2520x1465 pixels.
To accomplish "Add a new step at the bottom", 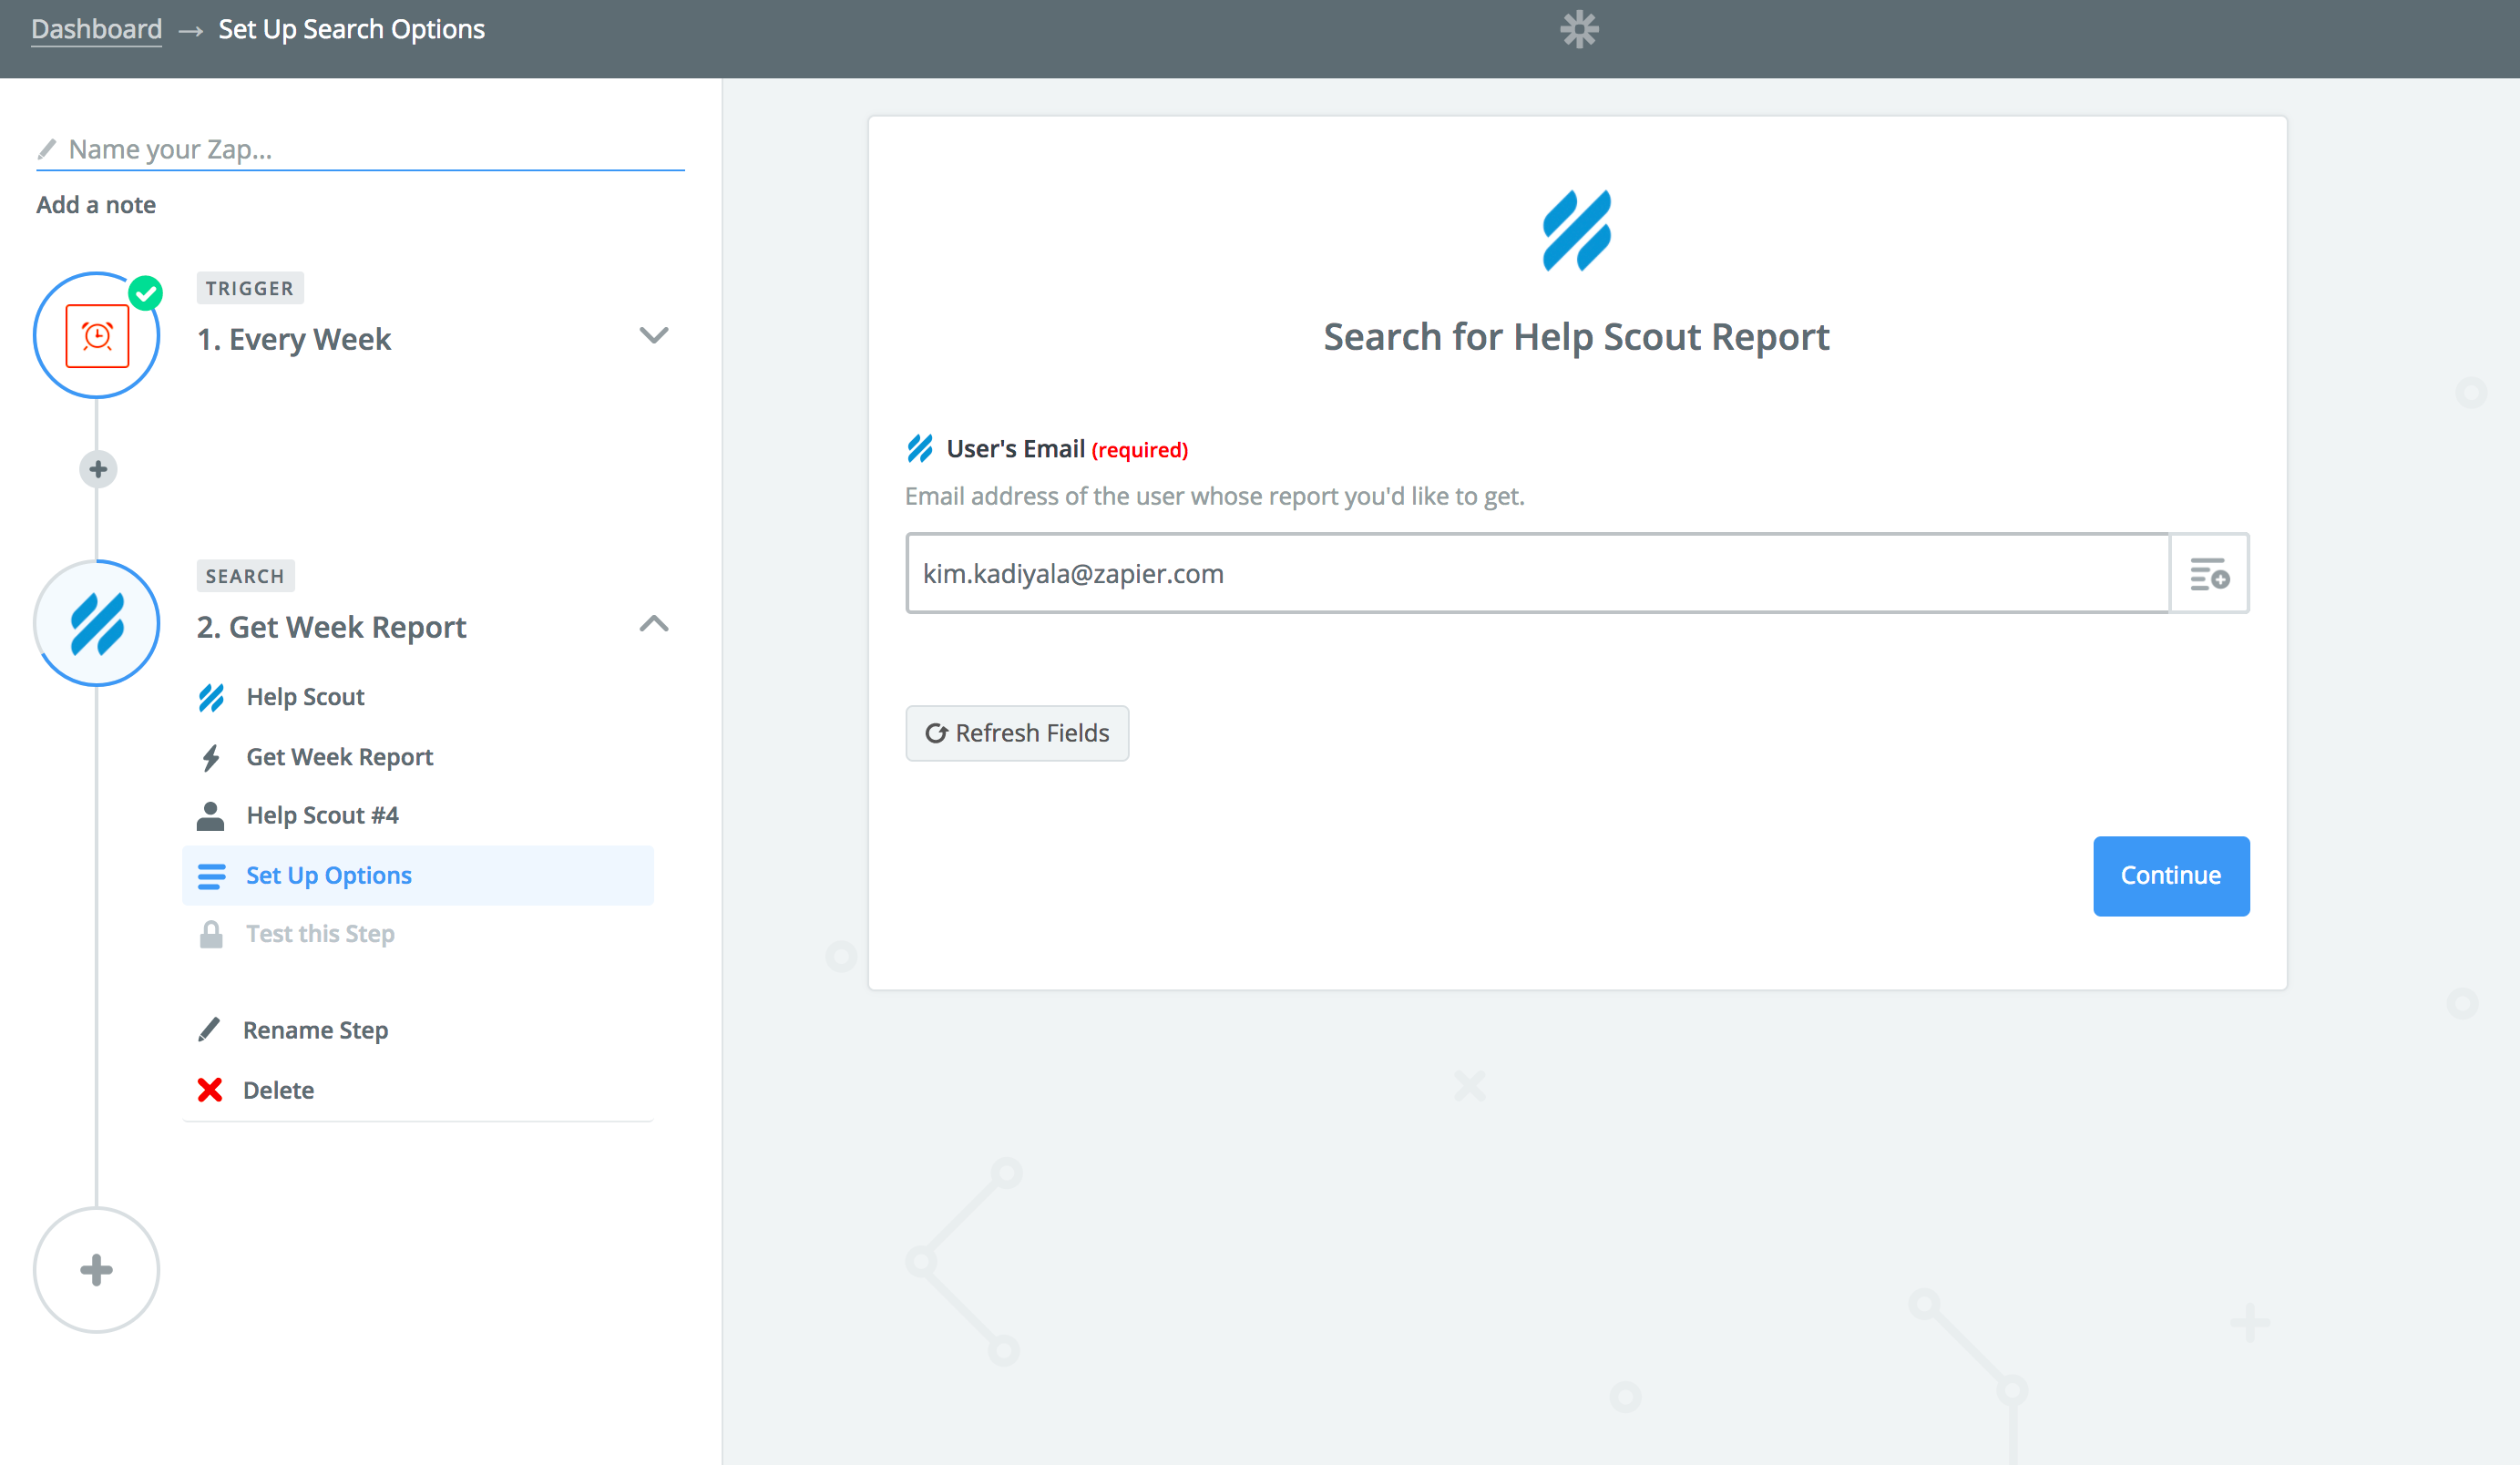I will click(x=97, y=1270).
